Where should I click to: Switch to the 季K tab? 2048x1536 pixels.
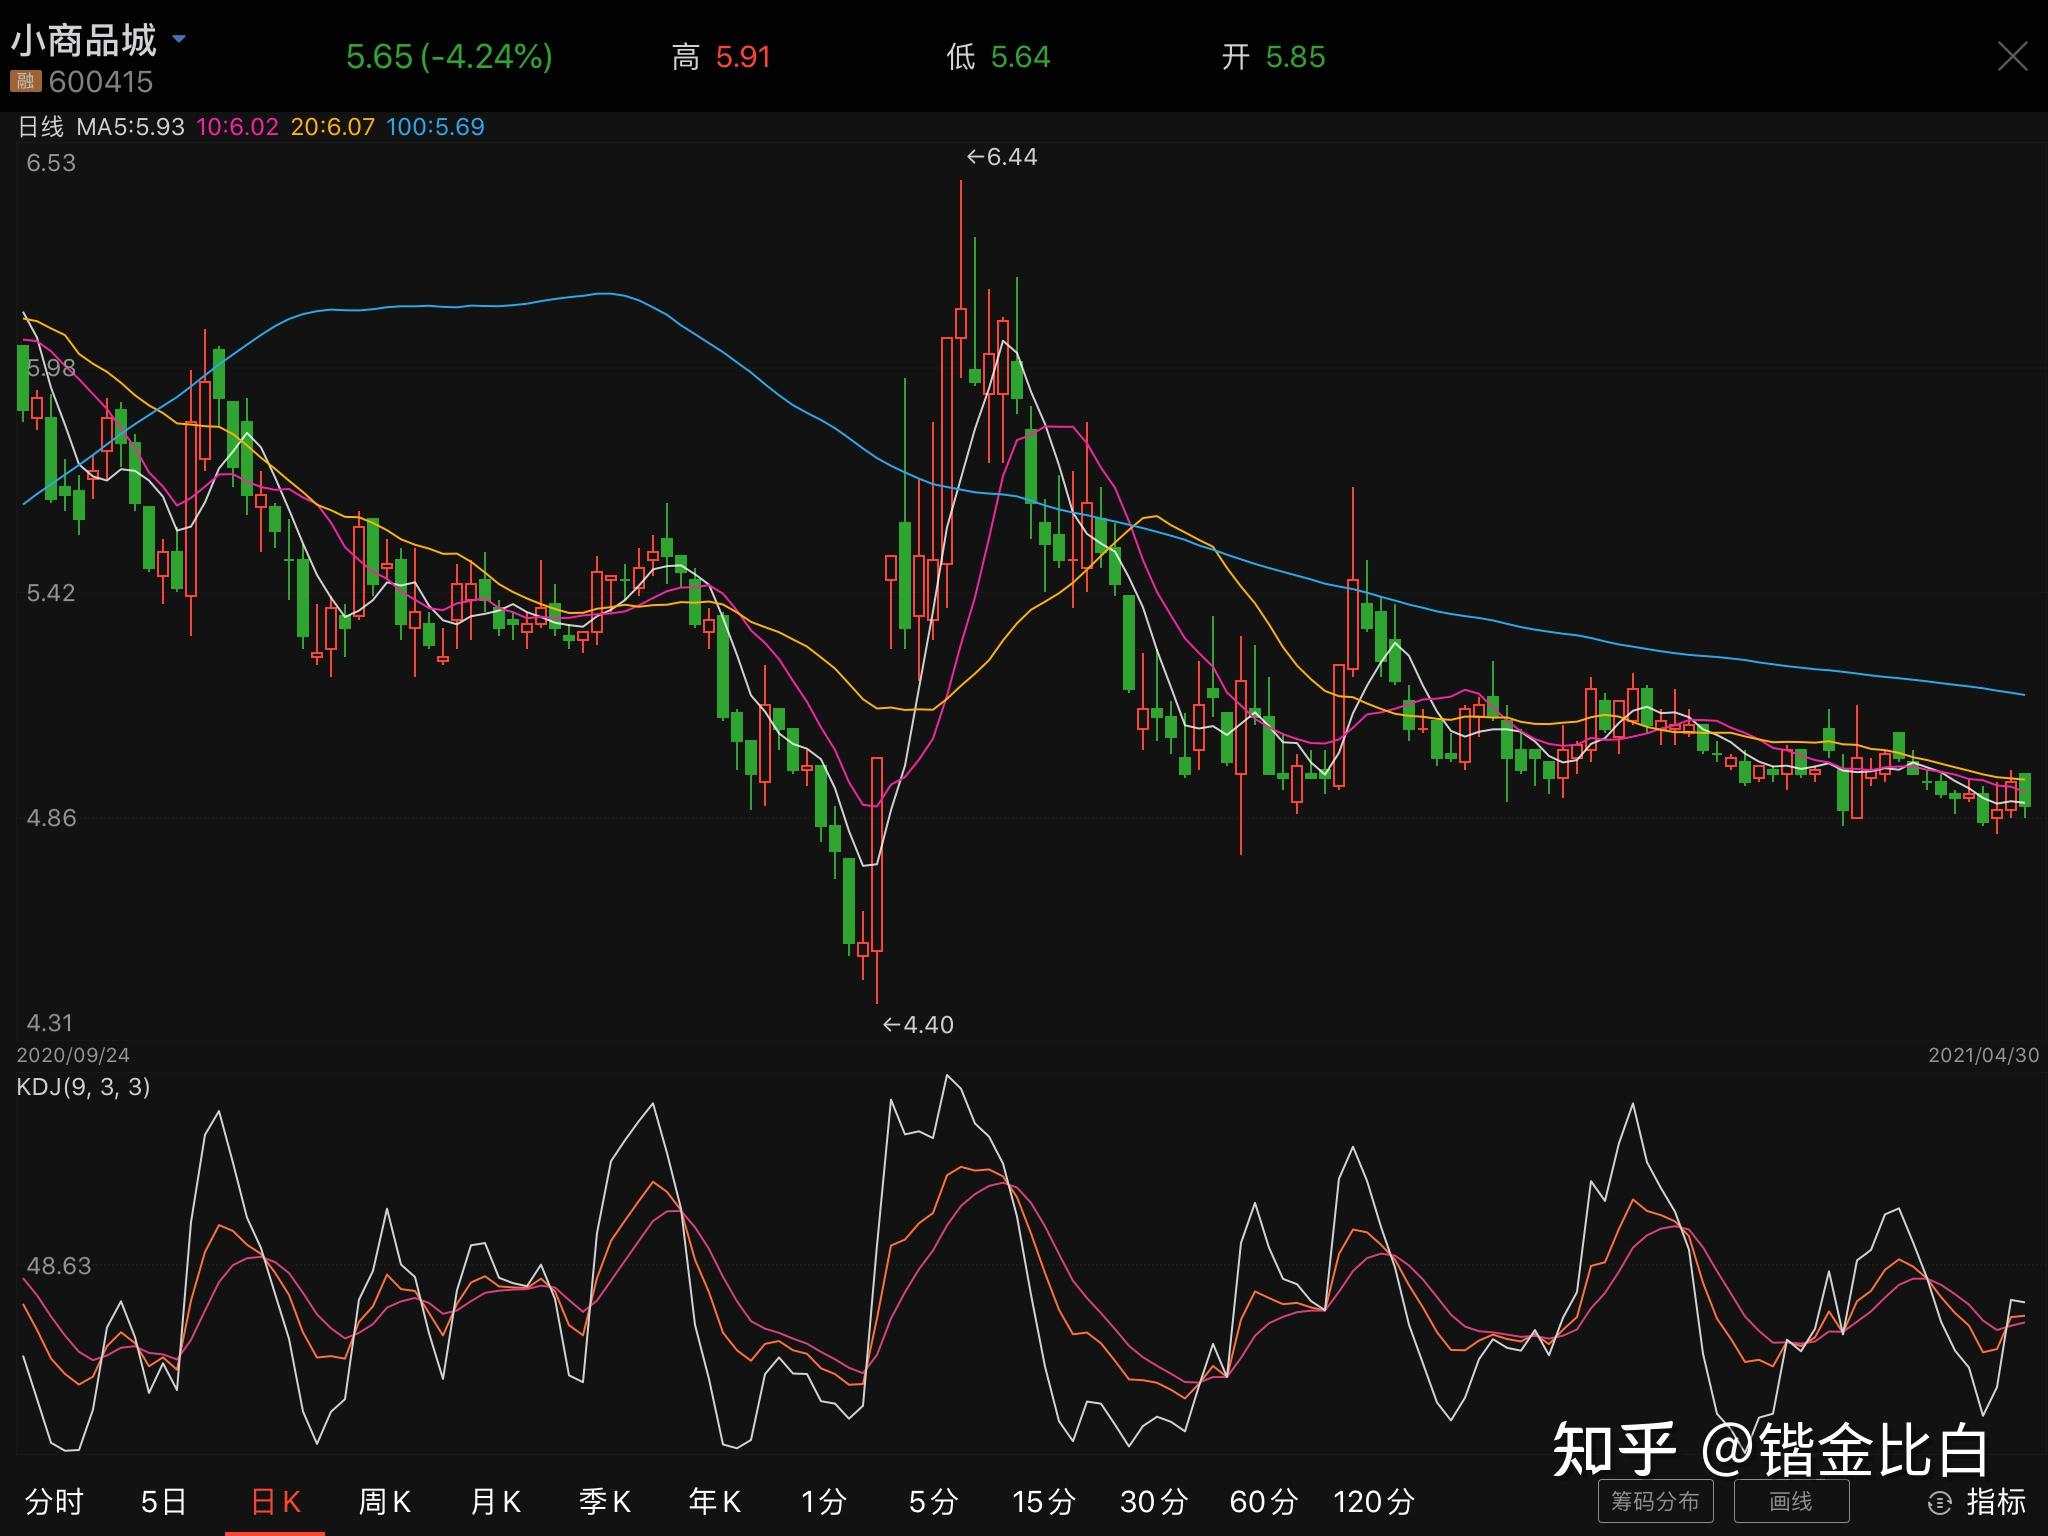click(x=605, y=1501)
